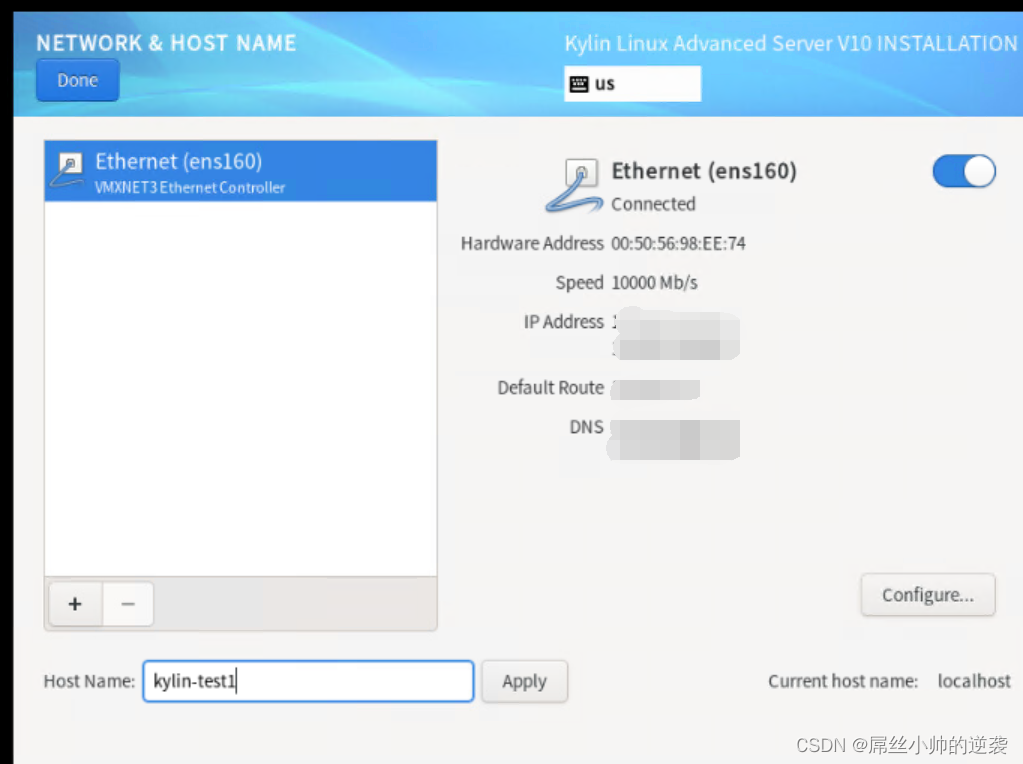Click the VMXNET3 Ethernet Controller subtitle
Screen dimensions: 1023x764
(190, 188)
